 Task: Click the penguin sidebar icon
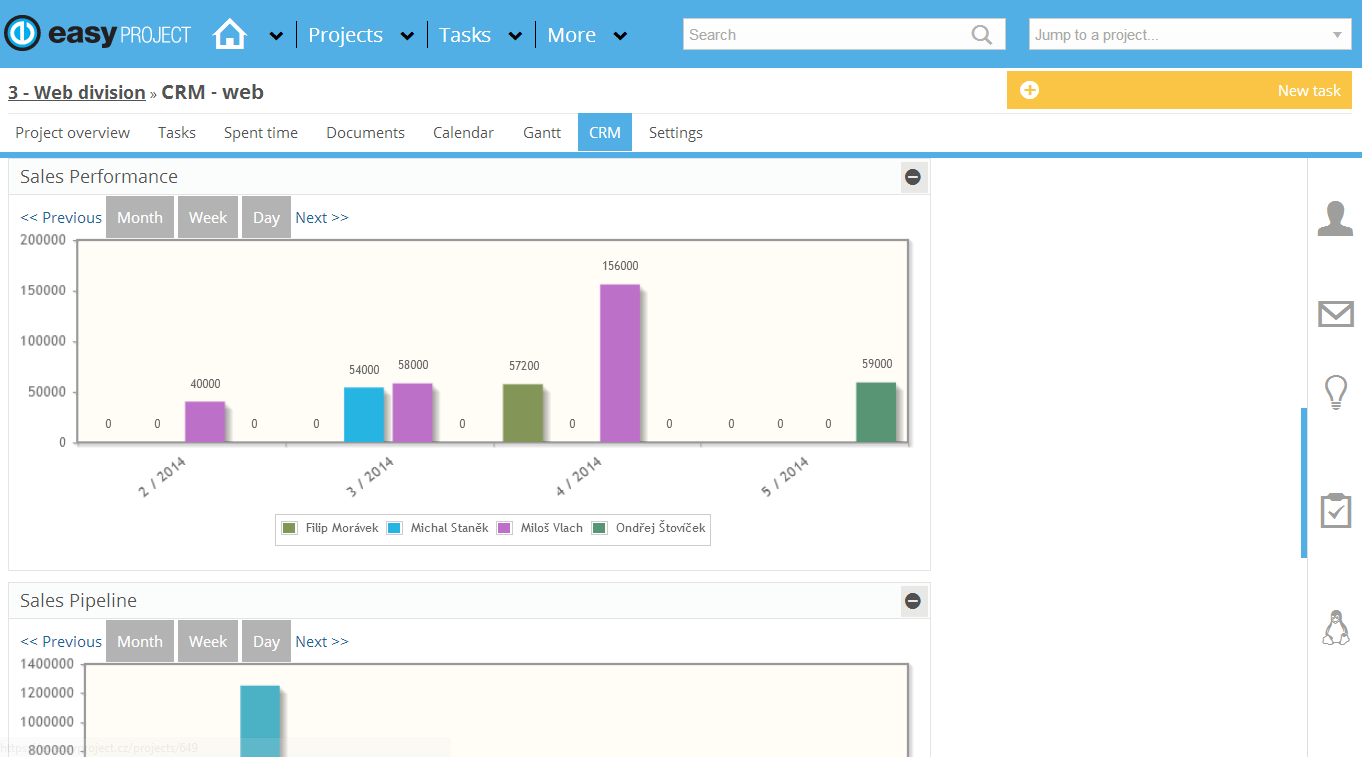click(1335, 627)
